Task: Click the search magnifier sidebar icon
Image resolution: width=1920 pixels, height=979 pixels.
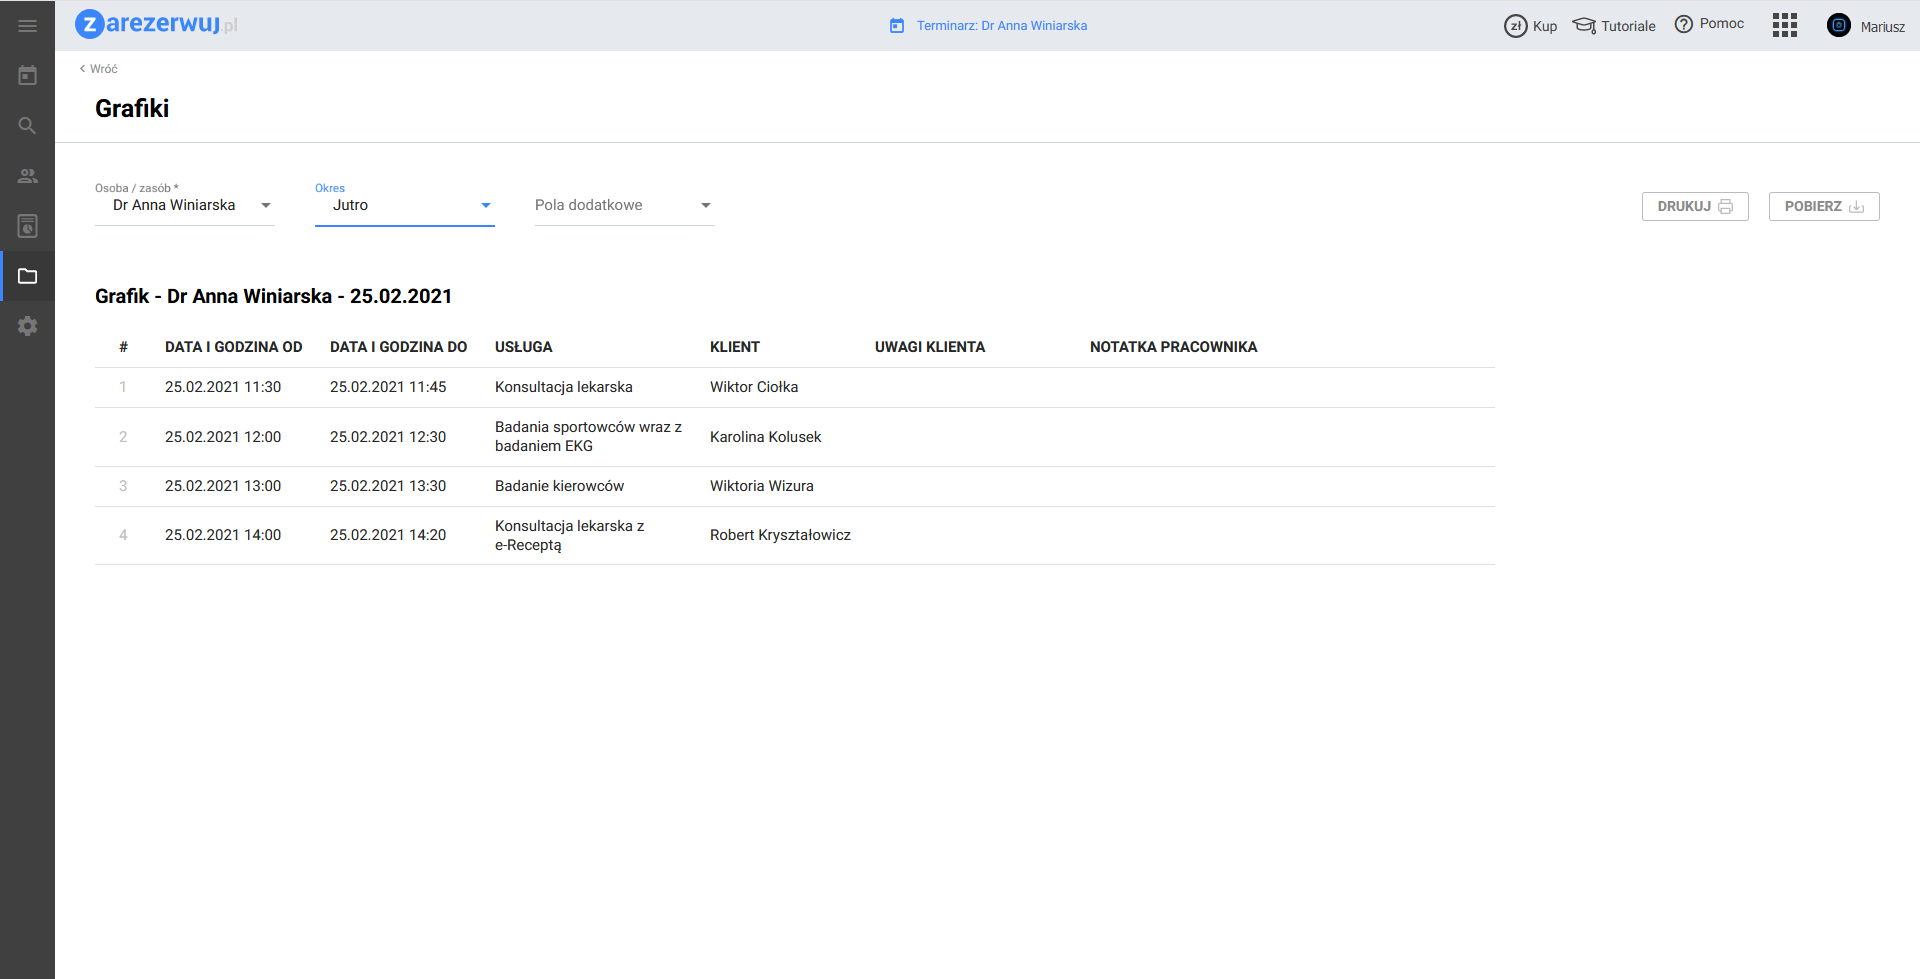Action: click(x=27, y=126)
